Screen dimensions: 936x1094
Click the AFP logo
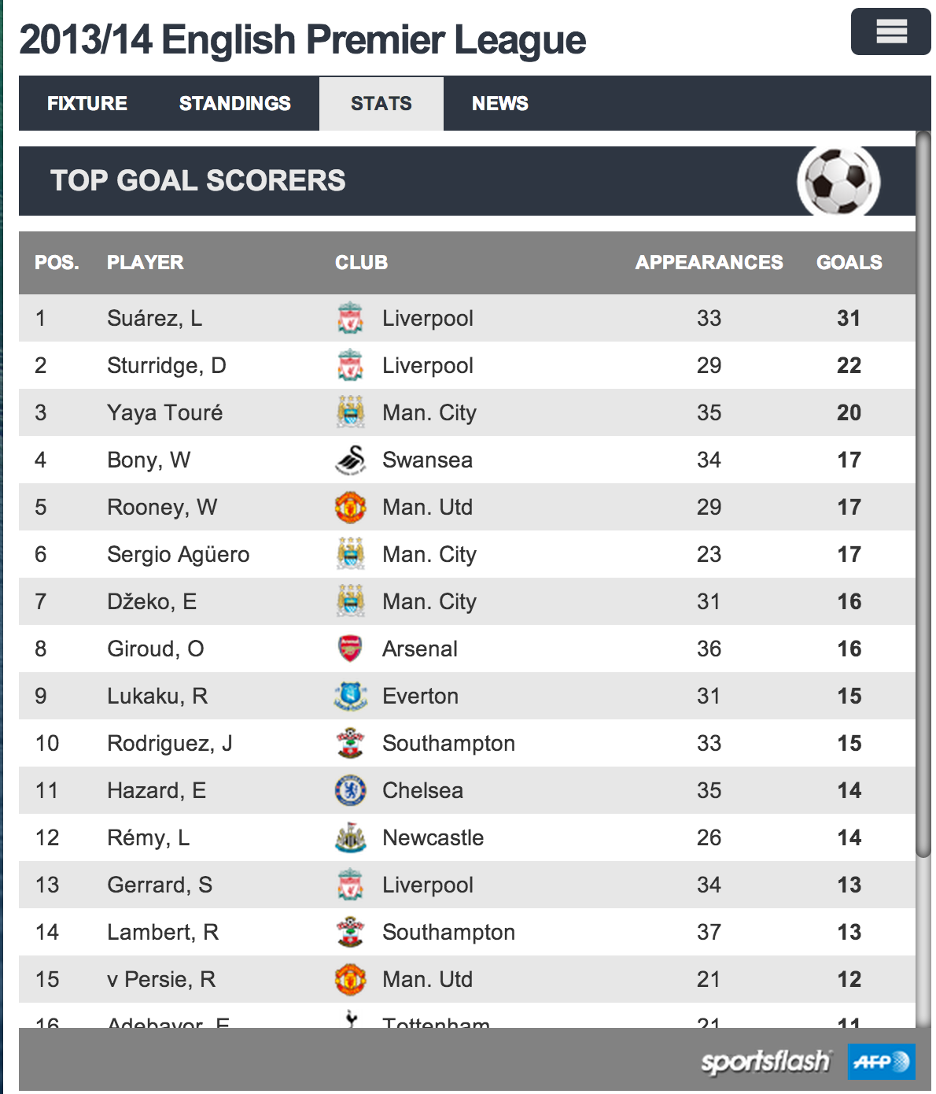(x=882, y=1062)
